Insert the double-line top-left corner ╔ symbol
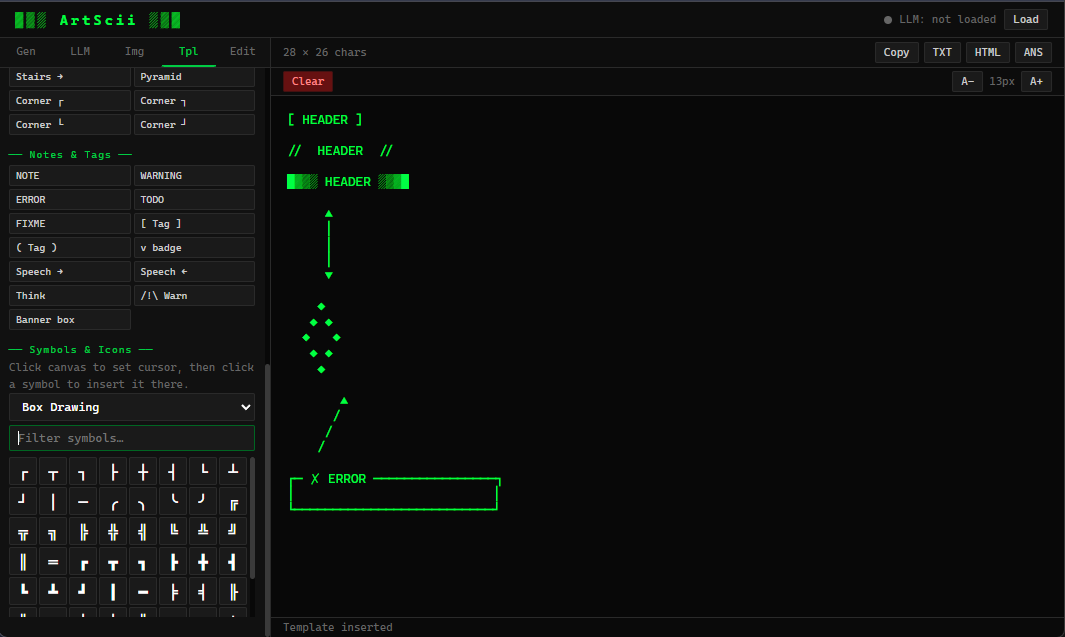The height and width of the screenshot is (637, 1065). point(232,501)
